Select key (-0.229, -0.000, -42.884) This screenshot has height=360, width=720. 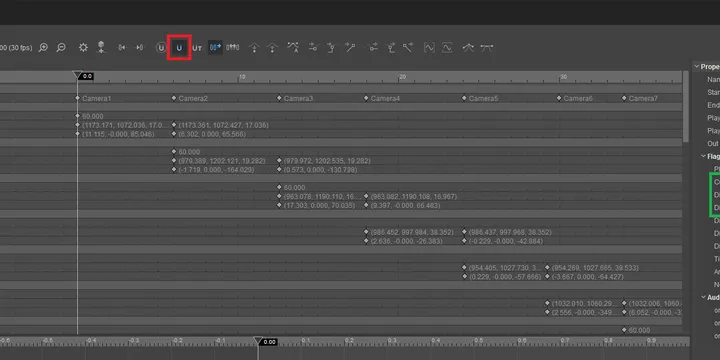pyautogui.click(x=464, y=241)
